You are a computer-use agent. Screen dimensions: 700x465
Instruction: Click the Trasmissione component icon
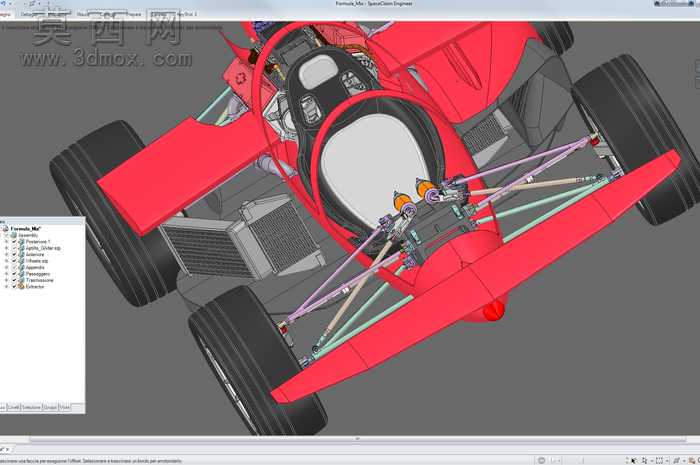coord(21,280)
